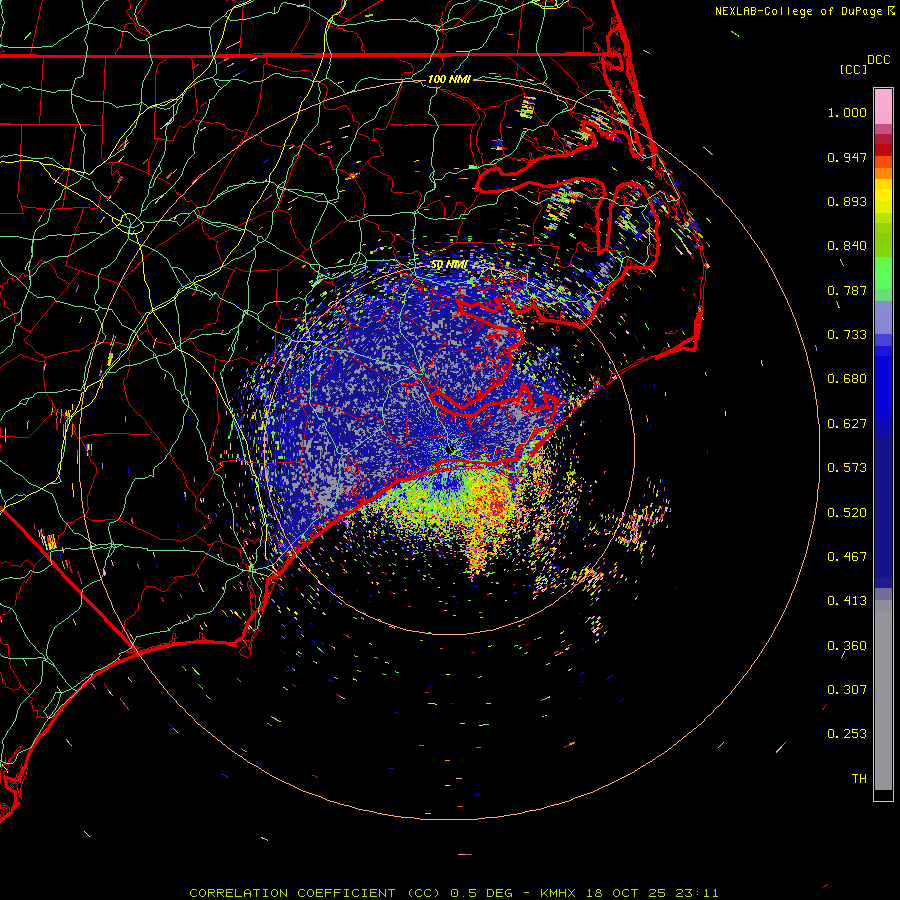Select the 0.947 scale value
900x900 pixels.
847,157
